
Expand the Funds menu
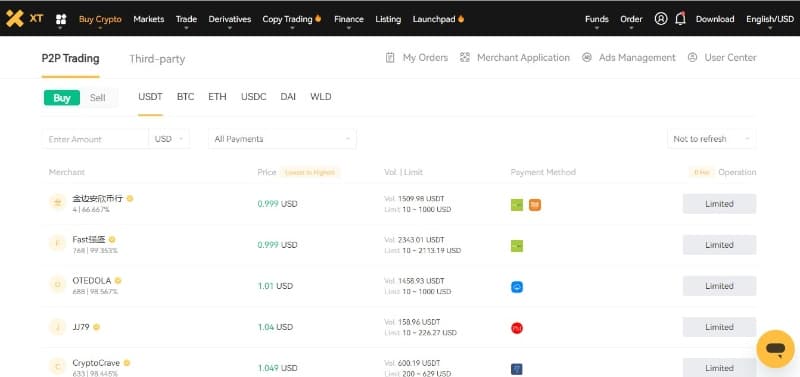pyautogui.click(x=596, y=19)
